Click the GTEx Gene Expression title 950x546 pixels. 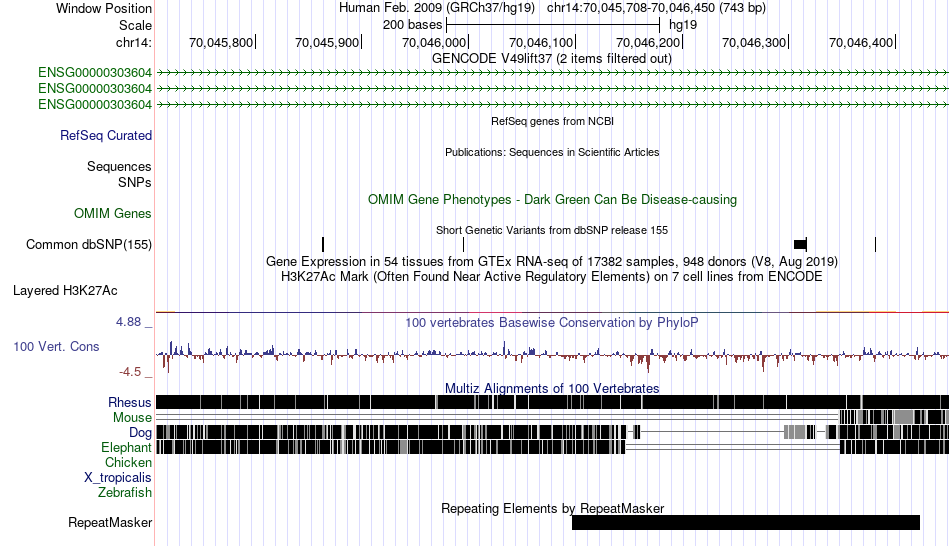[552, 262]
